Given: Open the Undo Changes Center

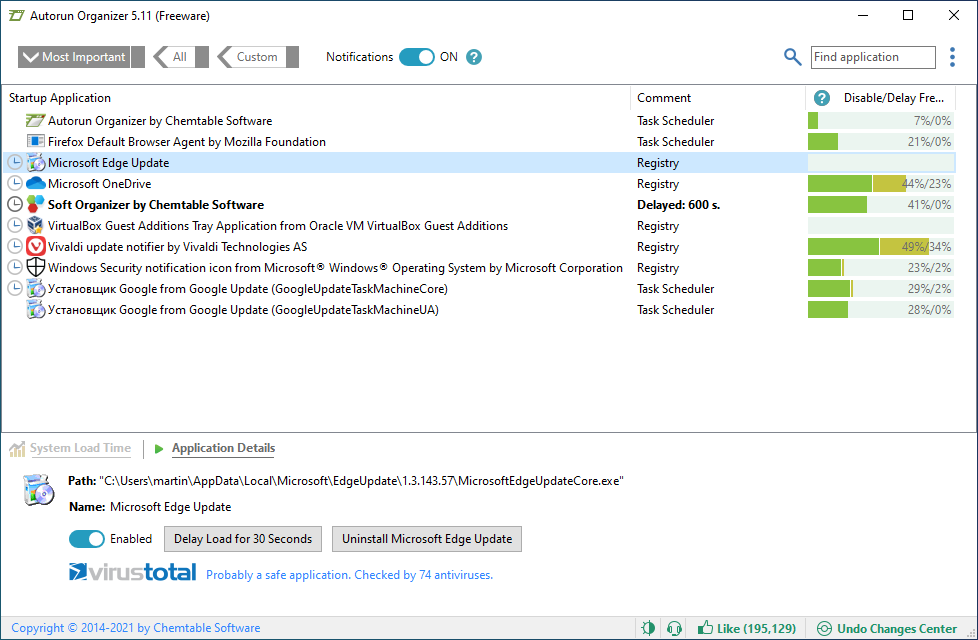Looking at the screenshot, I should coord(887,628).
